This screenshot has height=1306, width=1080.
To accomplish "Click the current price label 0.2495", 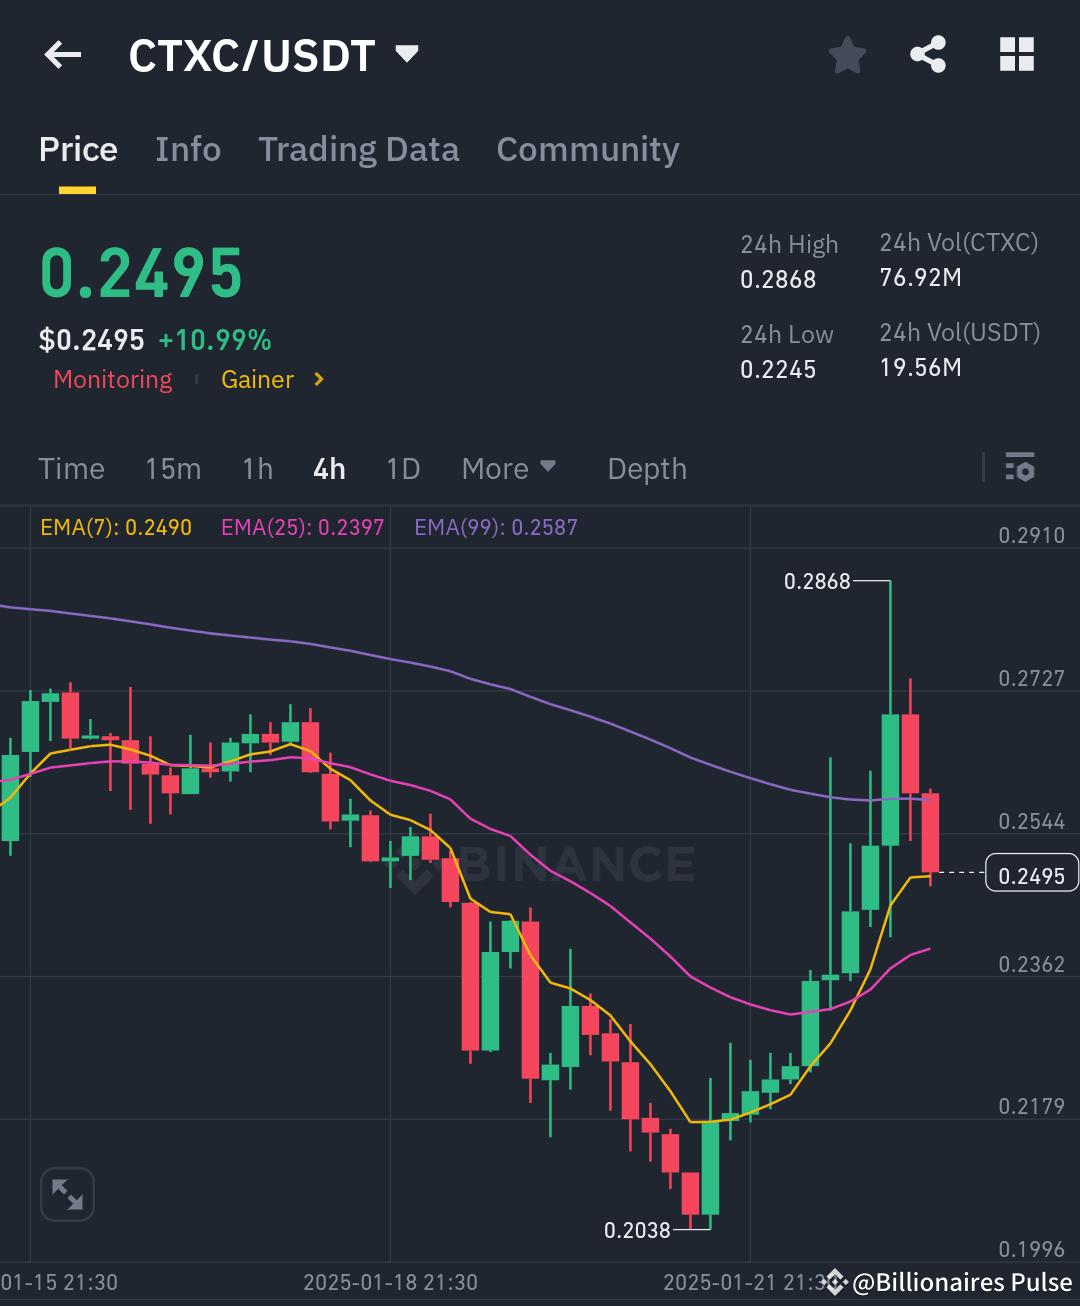I will (1031, 873).
